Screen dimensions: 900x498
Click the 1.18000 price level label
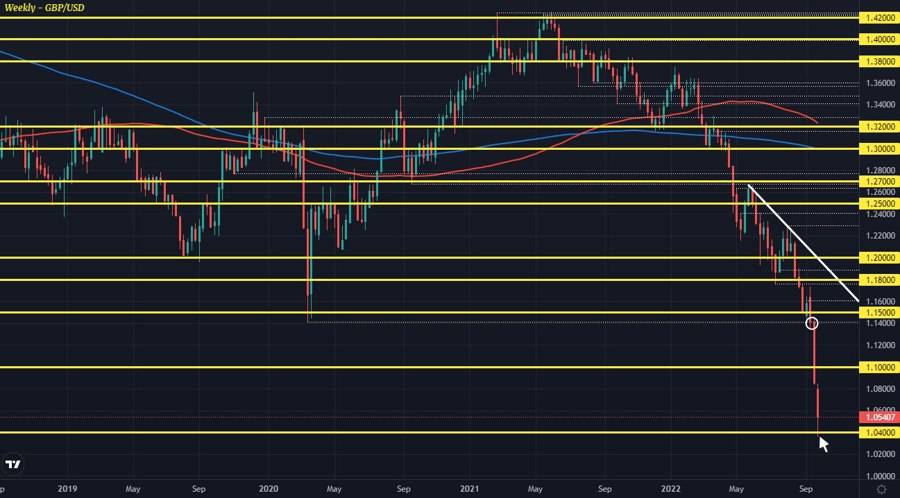coord(879,280)
